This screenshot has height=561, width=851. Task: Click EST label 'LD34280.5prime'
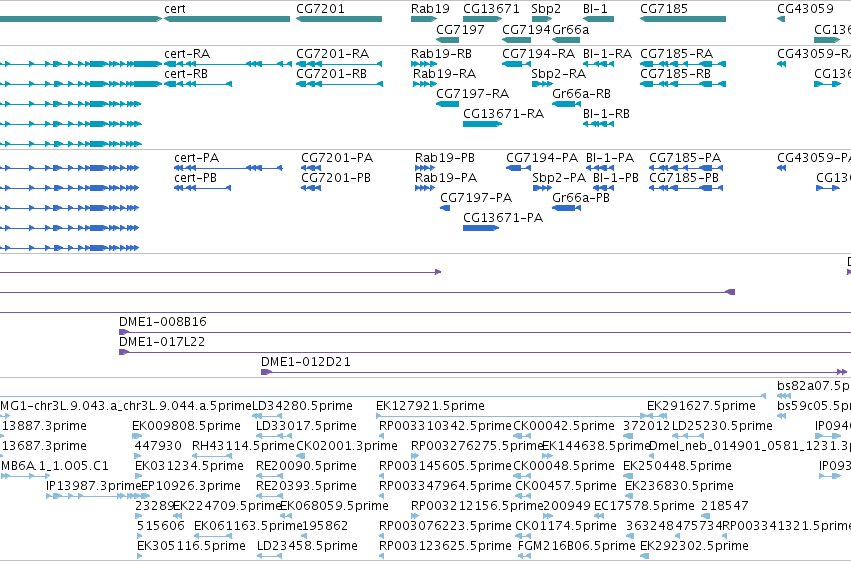tap(302, 406)
